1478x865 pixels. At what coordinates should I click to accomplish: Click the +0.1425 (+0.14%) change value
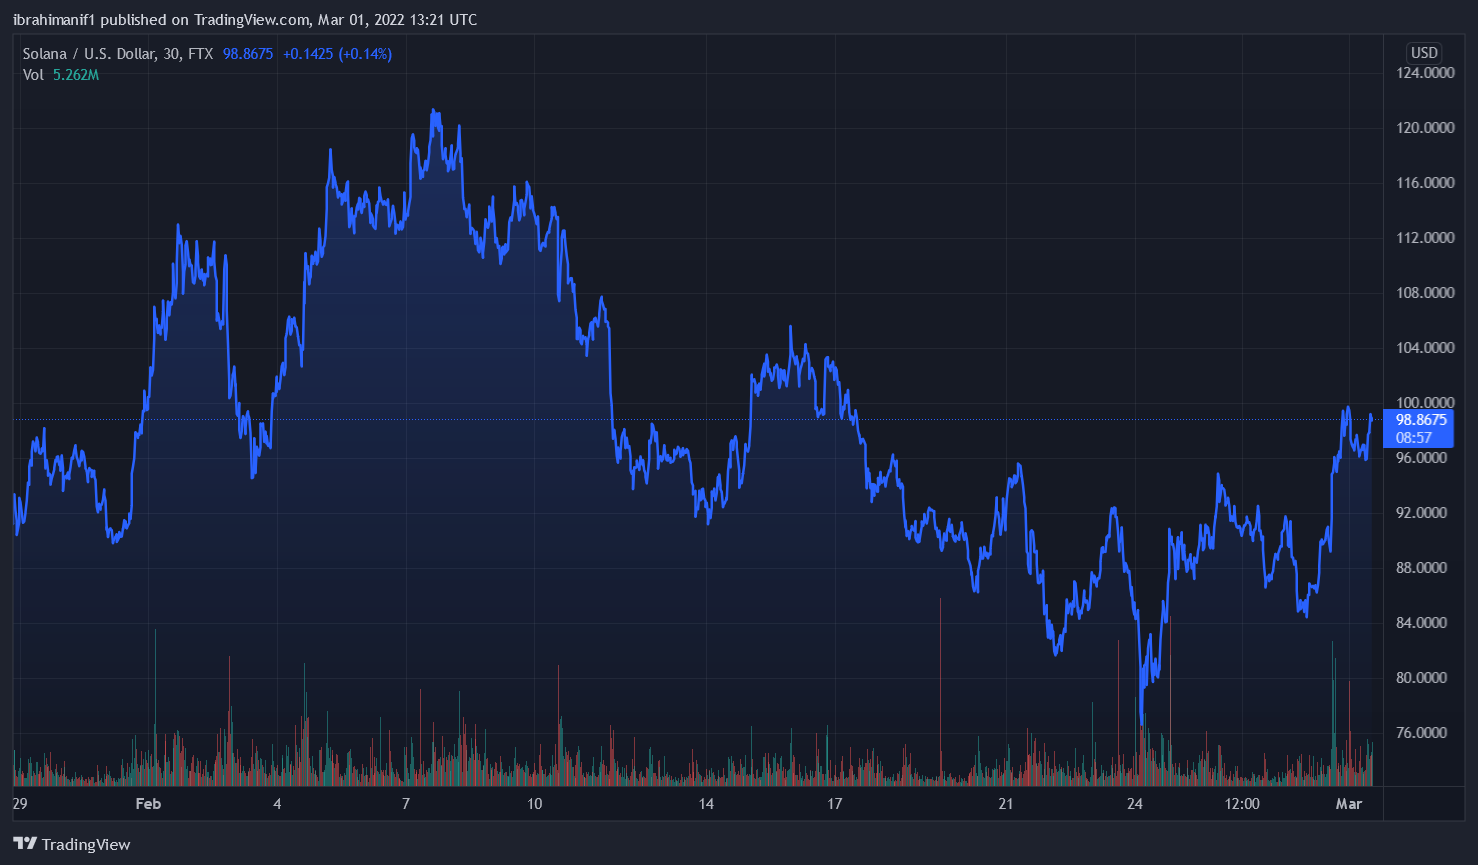(337, 54)
